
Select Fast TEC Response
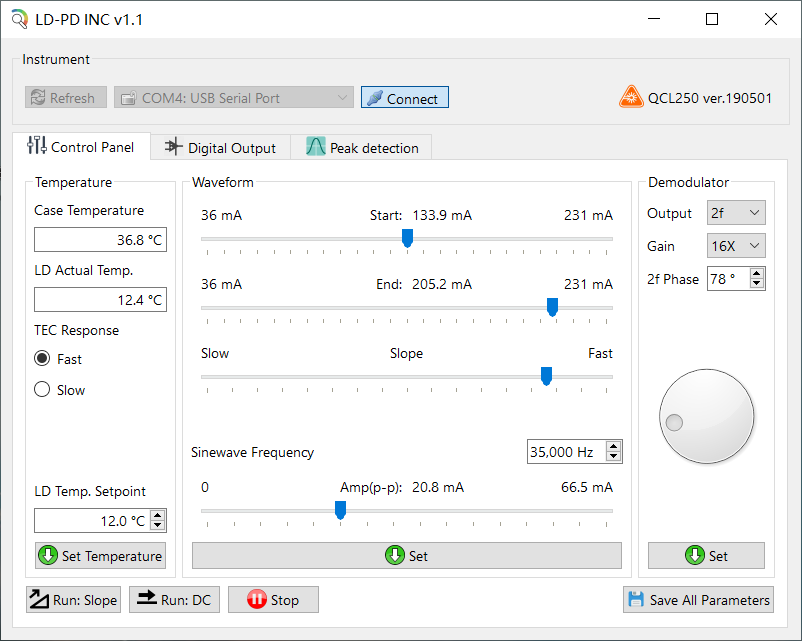tap(42, 359)
